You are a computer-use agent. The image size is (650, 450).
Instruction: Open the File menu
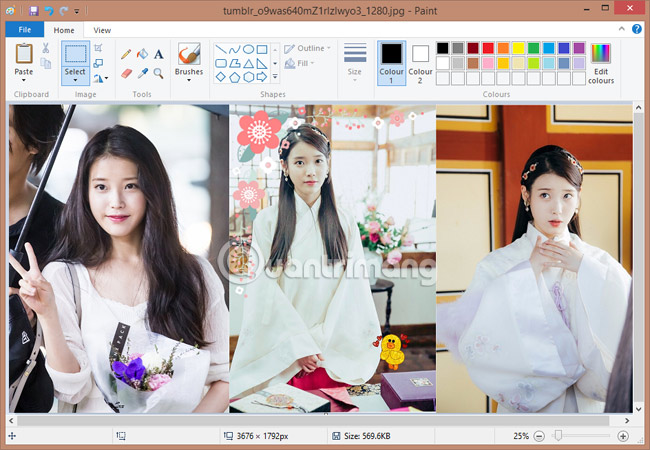point(24,30)
